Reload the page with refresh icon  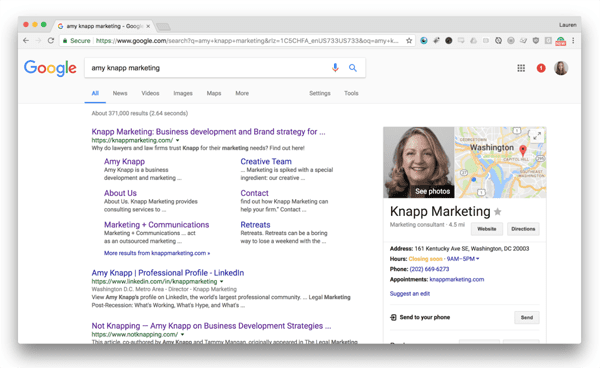[51, 41]
